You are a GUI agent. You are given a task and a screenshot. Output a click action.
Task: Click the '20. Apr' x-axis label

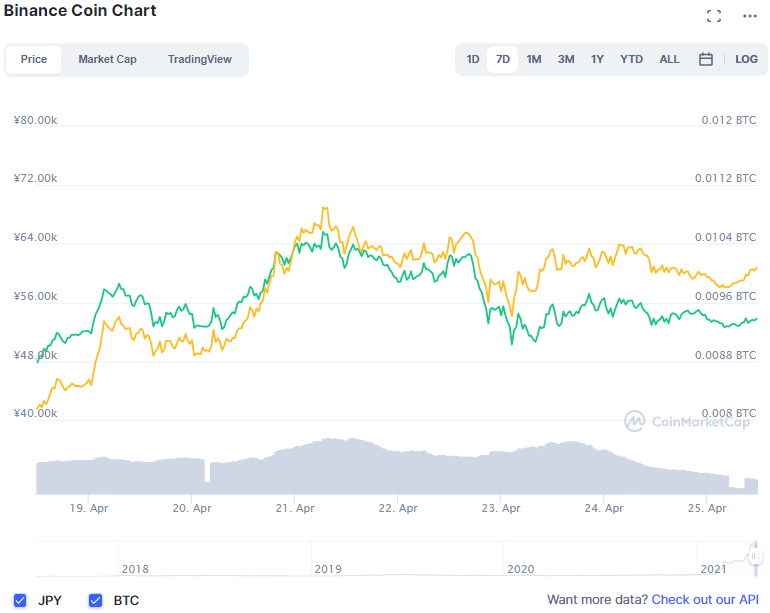tap(192, 508)
